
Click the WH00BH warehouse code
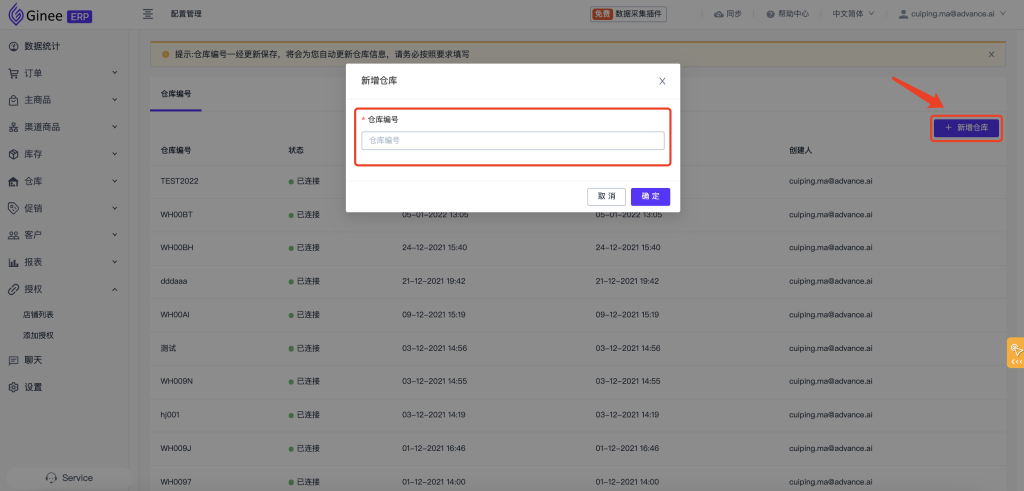tap(176, 248)
